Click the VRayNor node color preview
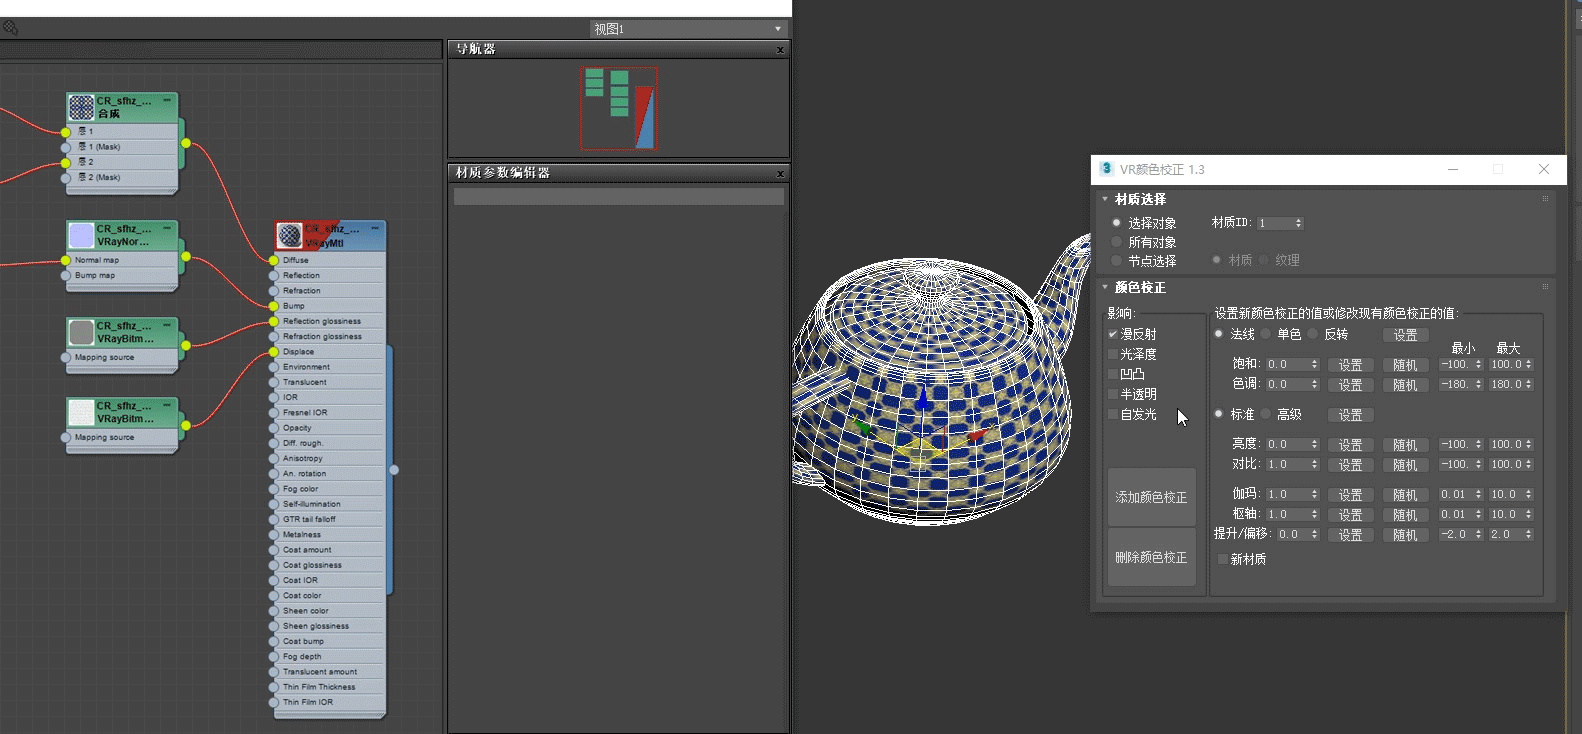 tap(81, 235)
